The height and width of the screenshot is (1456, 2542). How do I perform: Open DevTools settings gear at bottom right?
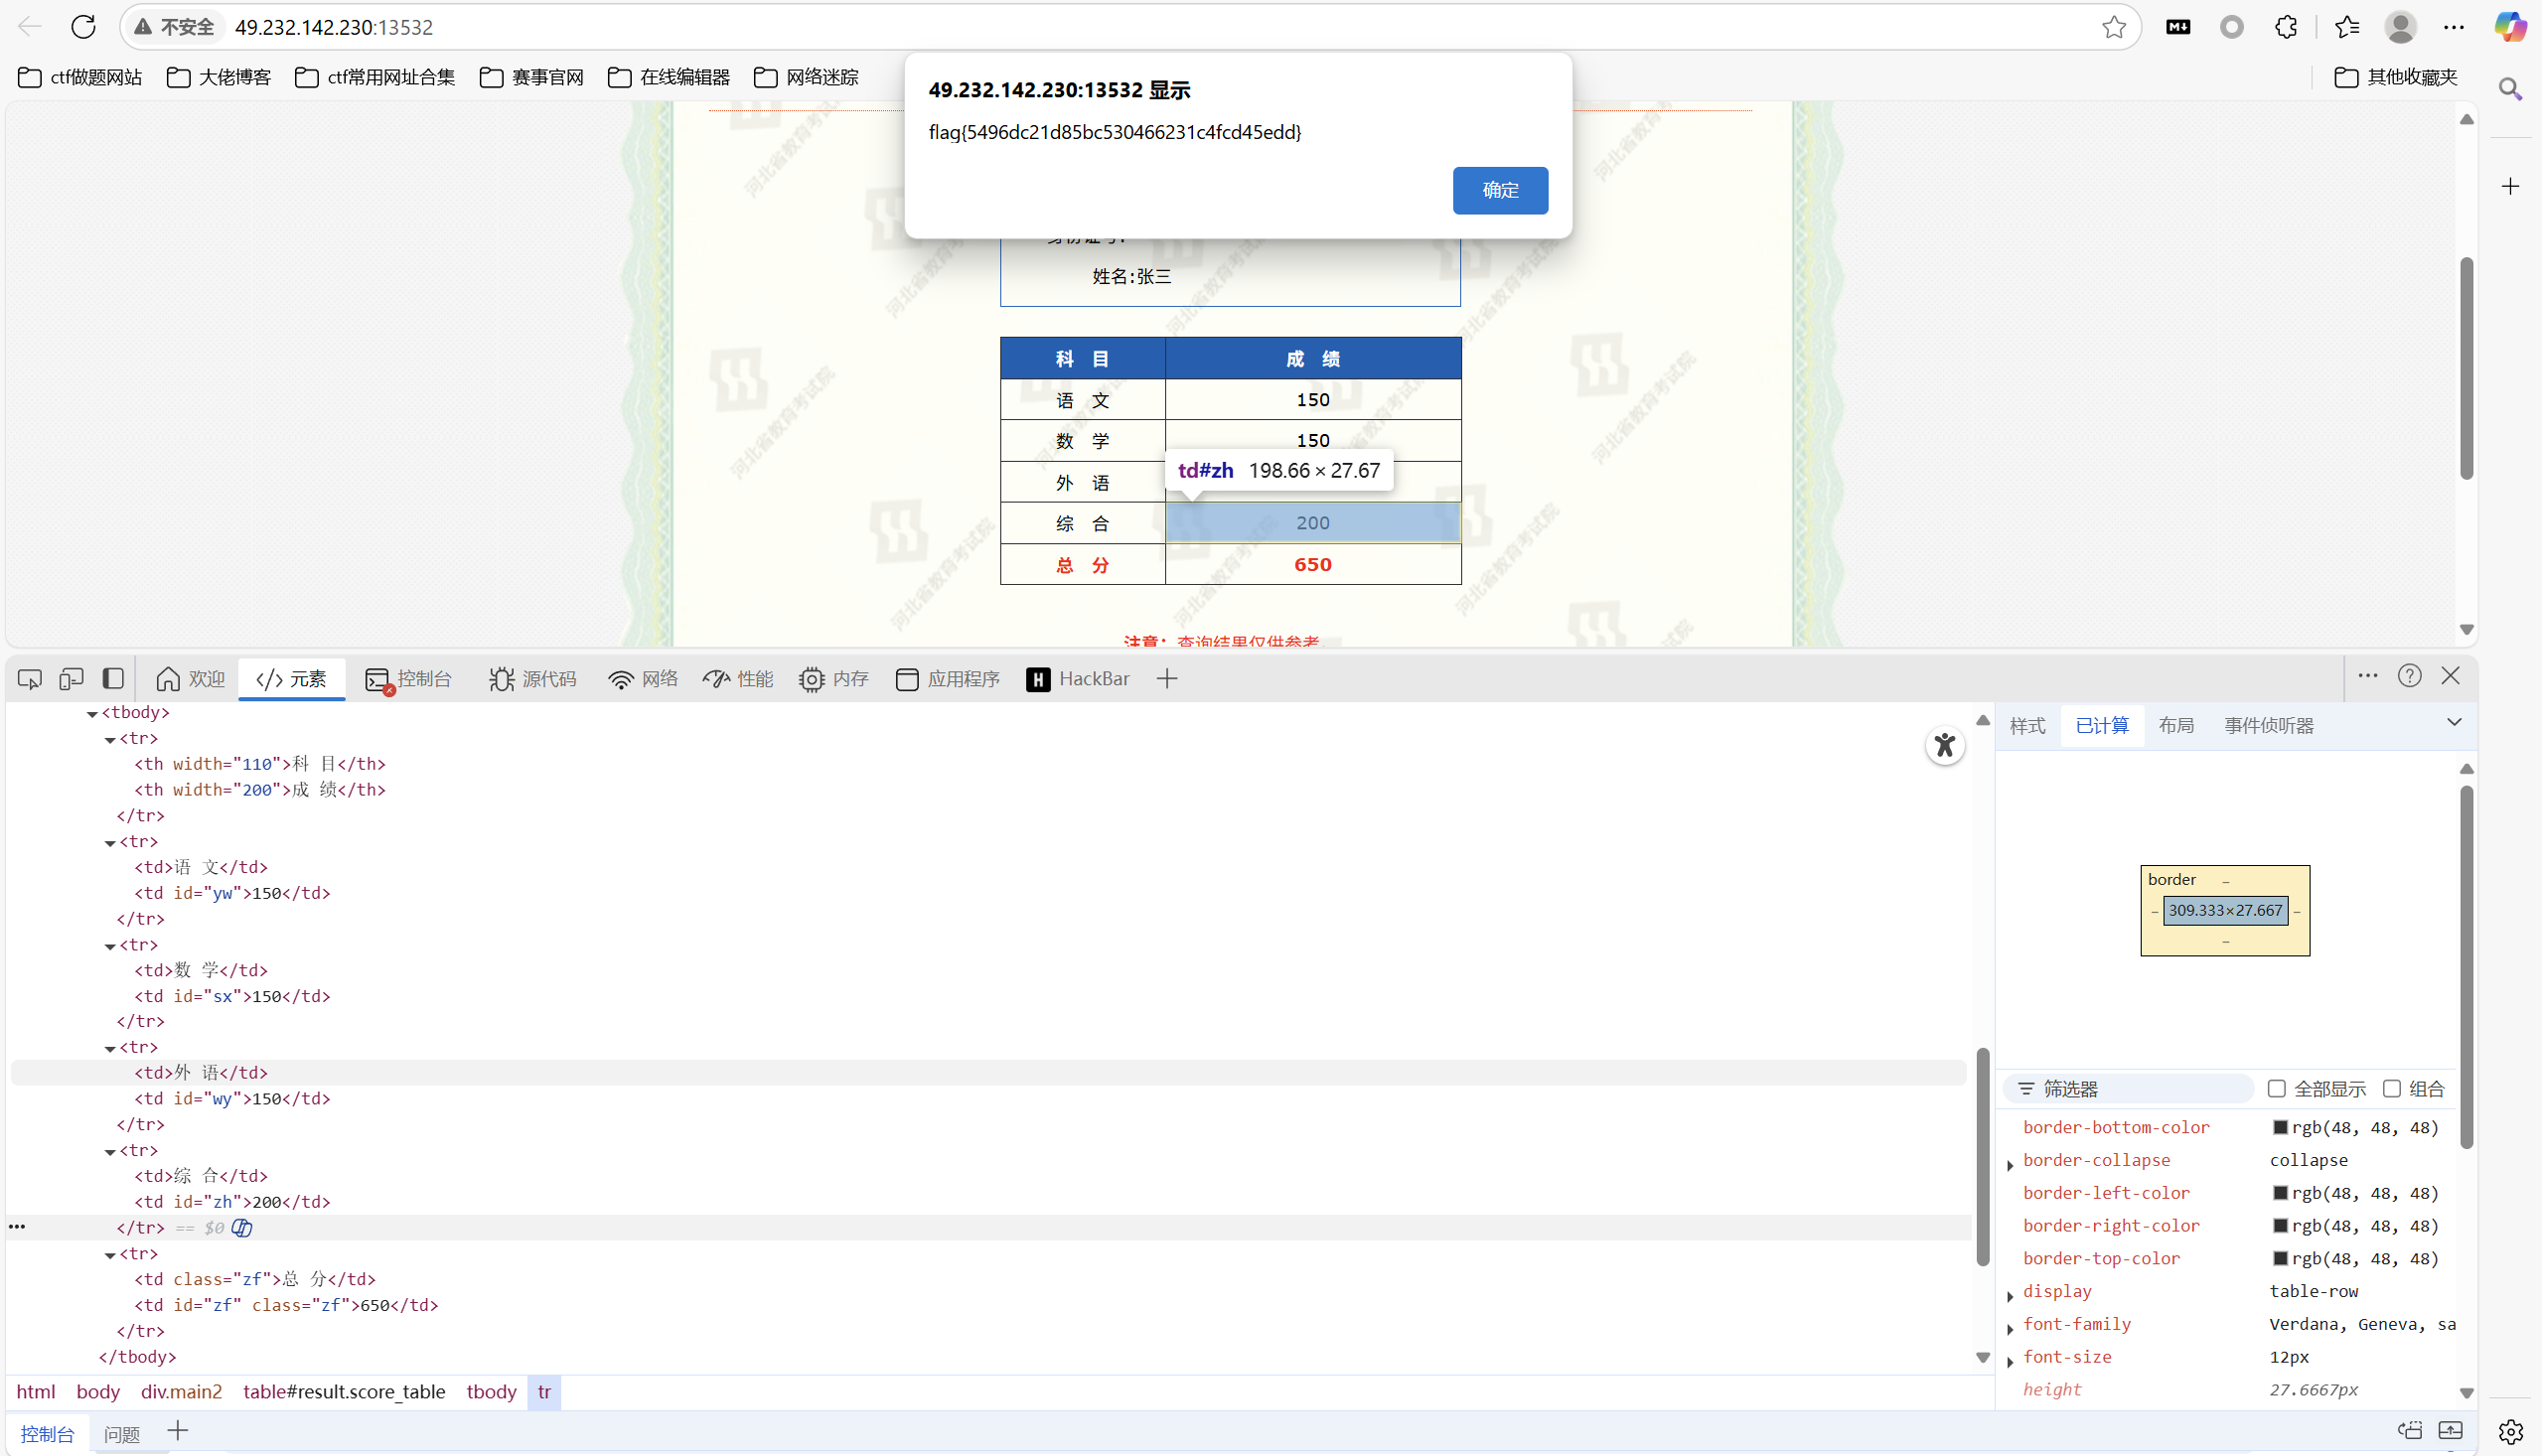pyautogui.click(x=2510, y=1432)
